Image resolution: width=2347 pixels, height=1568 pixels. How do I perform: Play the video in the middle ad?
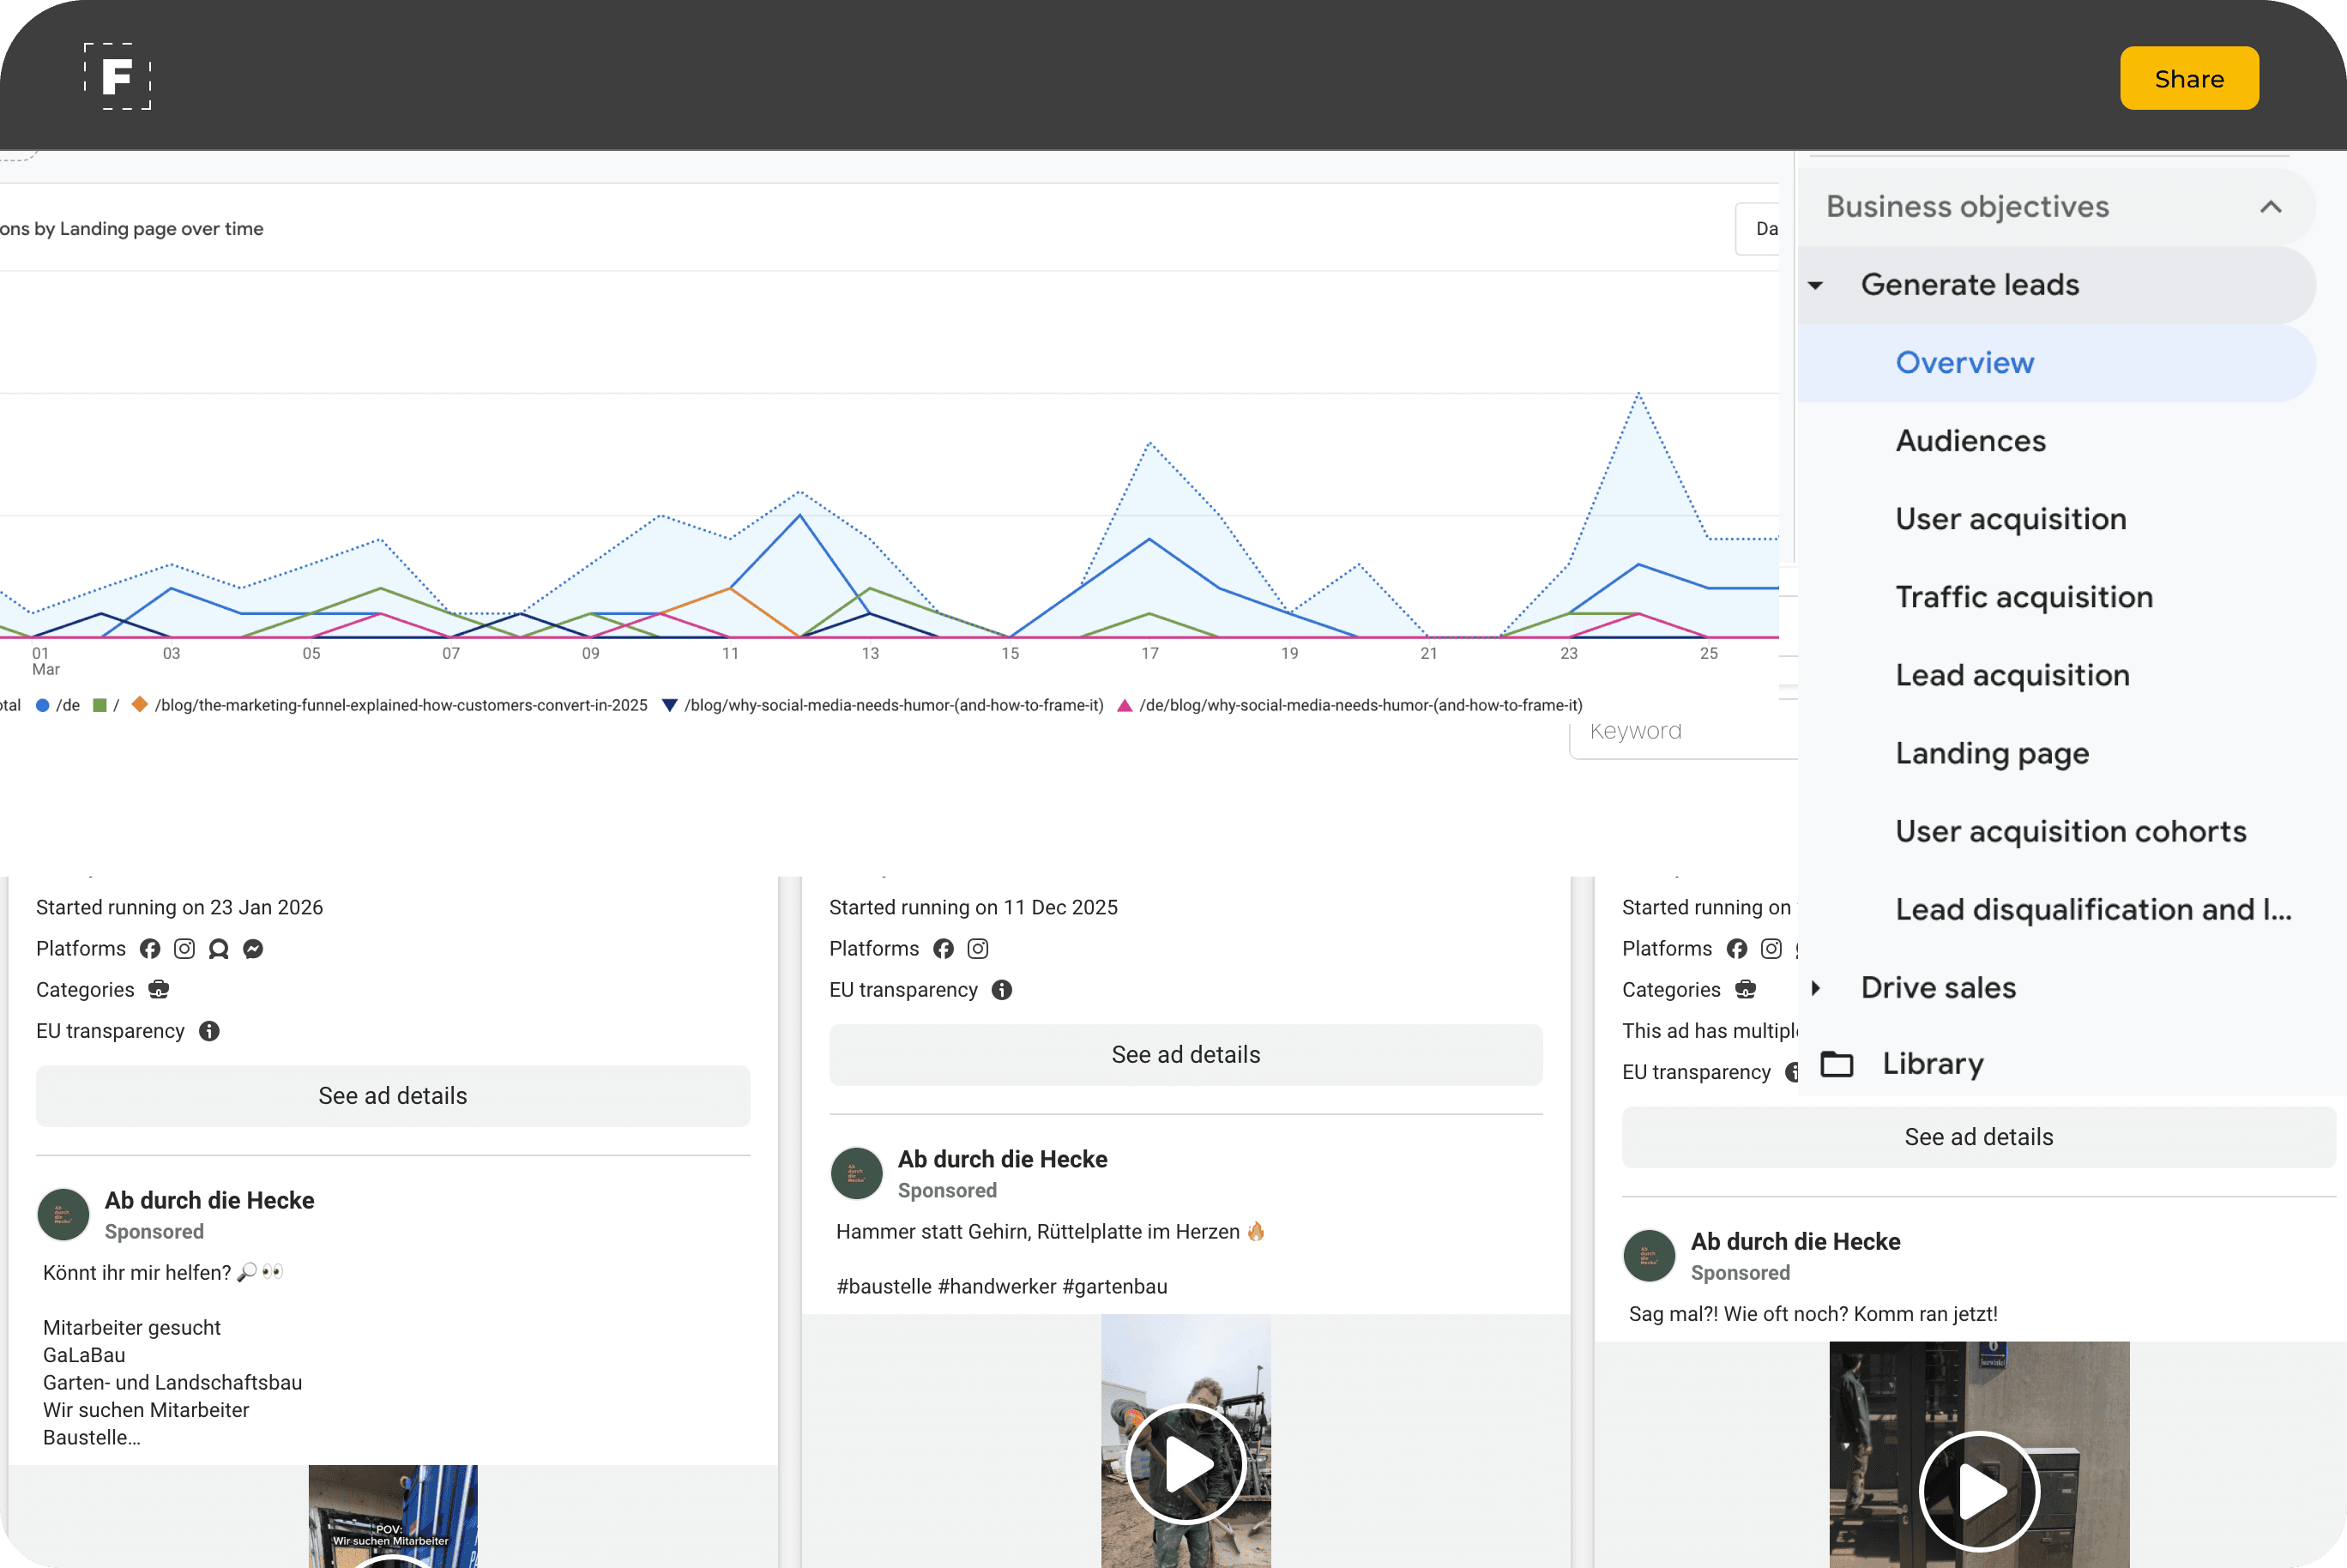(1186, 1464)
